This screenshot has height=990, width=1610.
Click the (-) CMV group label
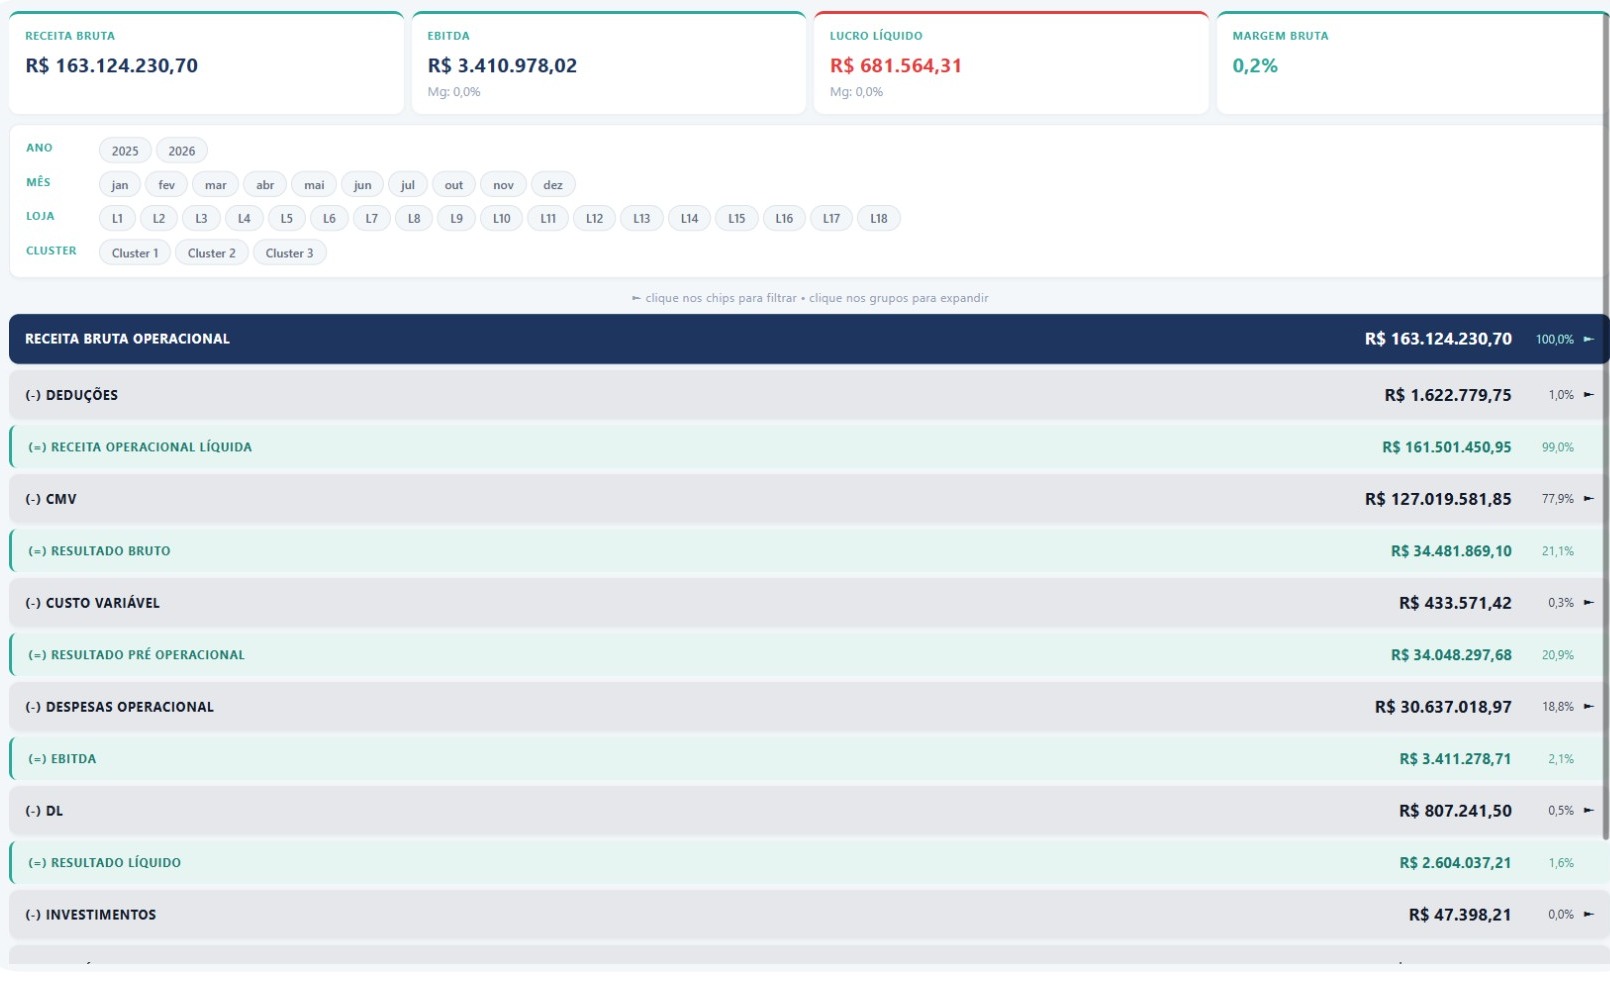[51, 499]
